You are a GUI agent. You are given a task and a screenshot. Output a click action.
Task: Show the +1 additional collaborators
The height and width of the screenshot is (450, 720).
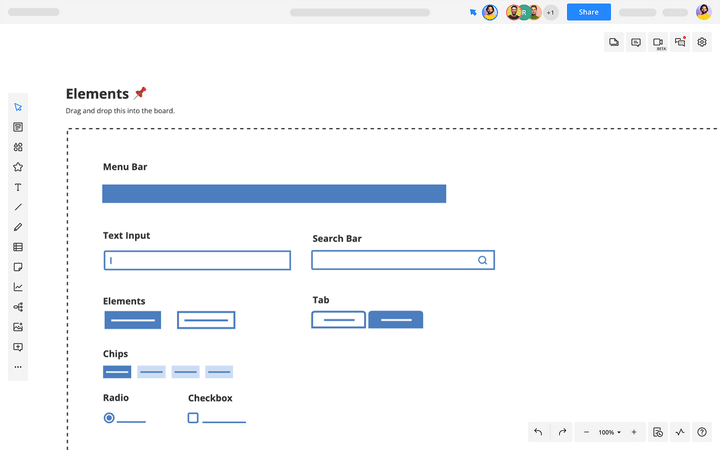coord(550,12)
